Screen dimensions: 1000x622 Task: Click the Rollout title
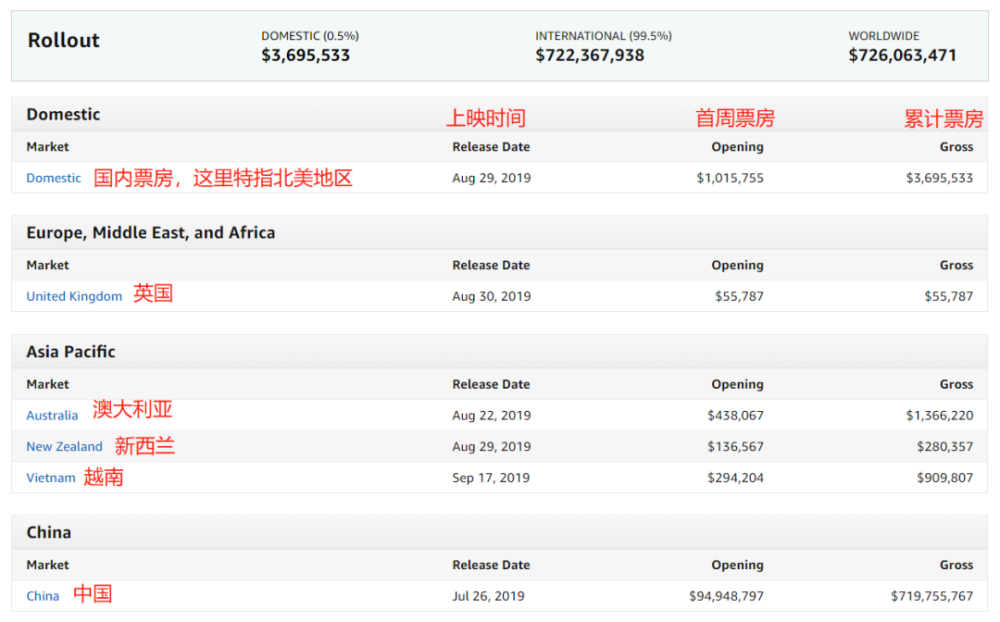coord(63,40)
